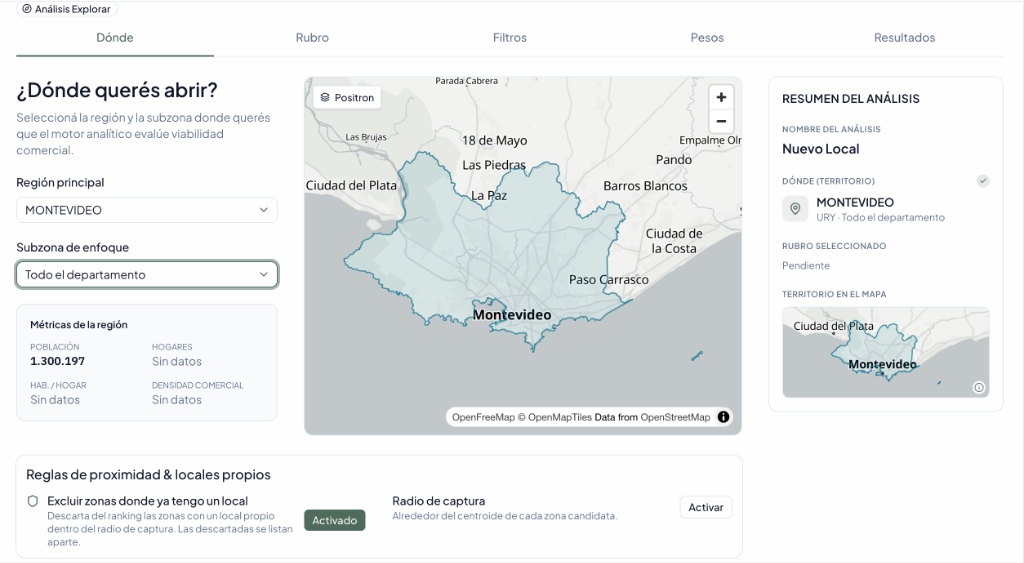Click the Las Piedras map label
This screenshot has height=563, width=1024.
pos(494,165)
